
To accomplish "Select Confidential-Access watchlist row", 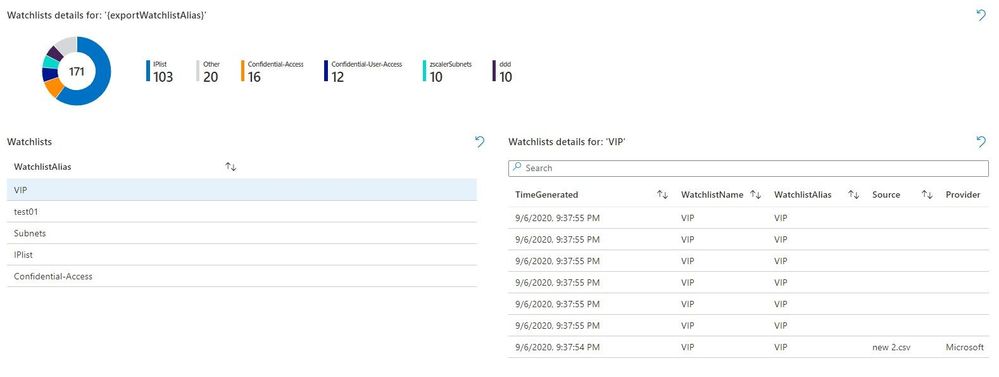I will (241, 276).
